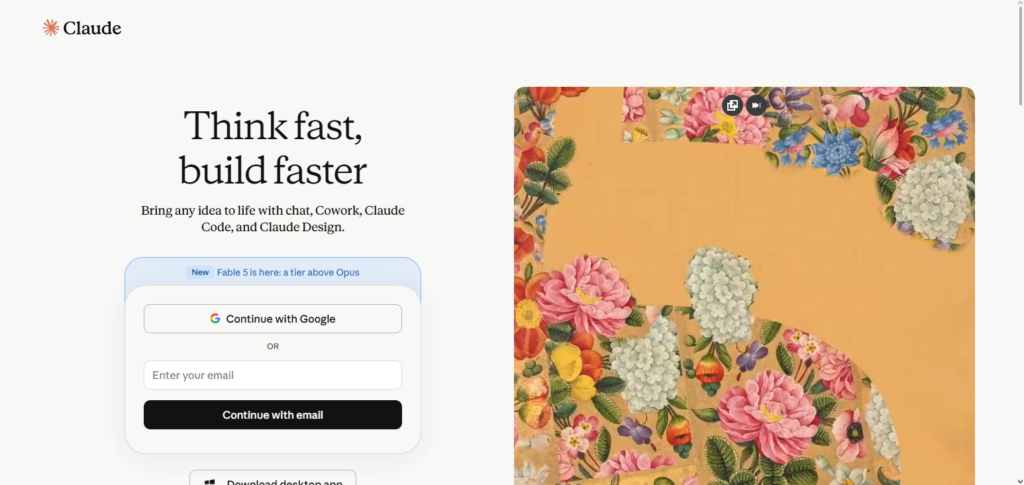Viewport: 1024px width, 485px height.
Task: Click the orange Claude starburst logo
Action: [51, 27]
